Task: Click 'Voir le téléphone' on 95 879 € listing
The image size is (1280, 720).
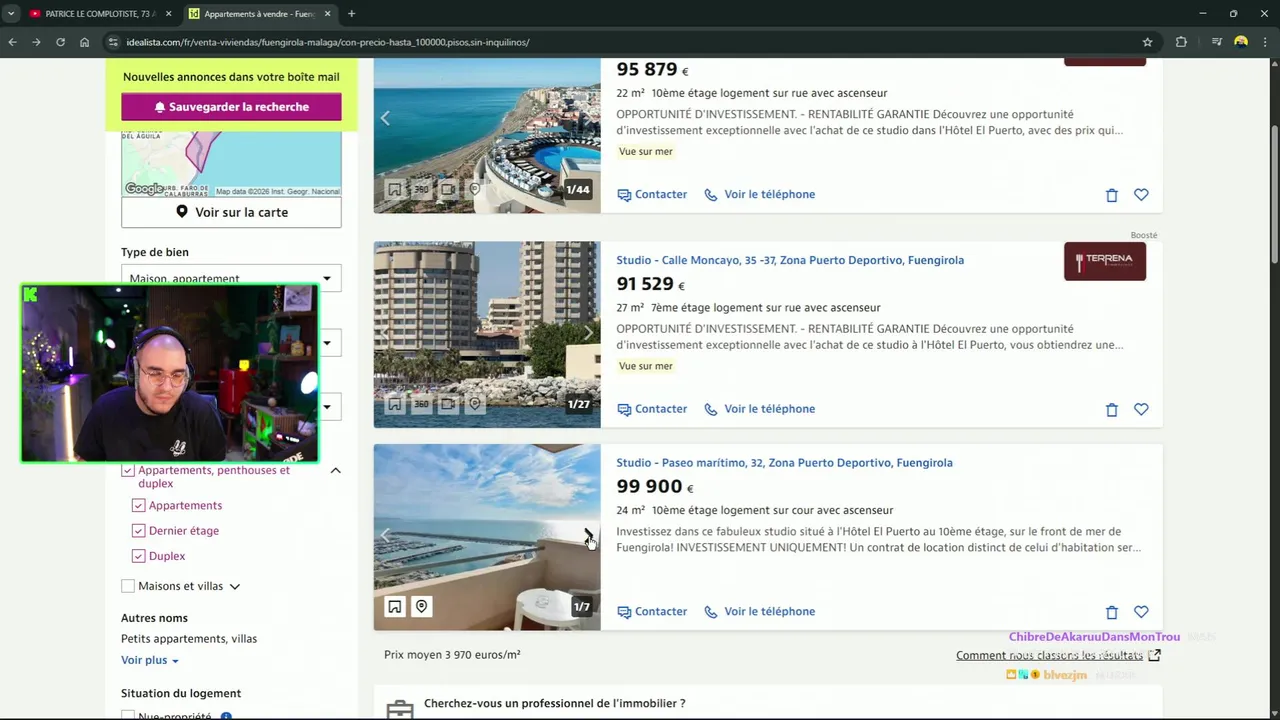Action: click(759, 194)
